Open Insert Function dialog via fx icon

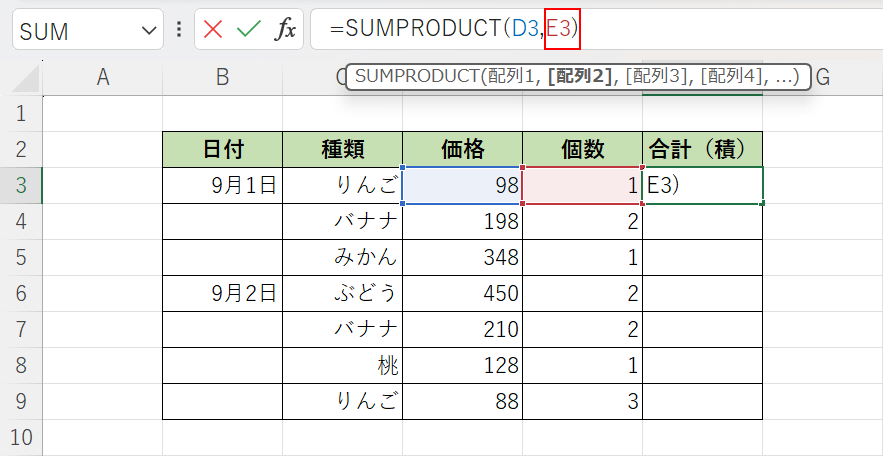point(286,30)
